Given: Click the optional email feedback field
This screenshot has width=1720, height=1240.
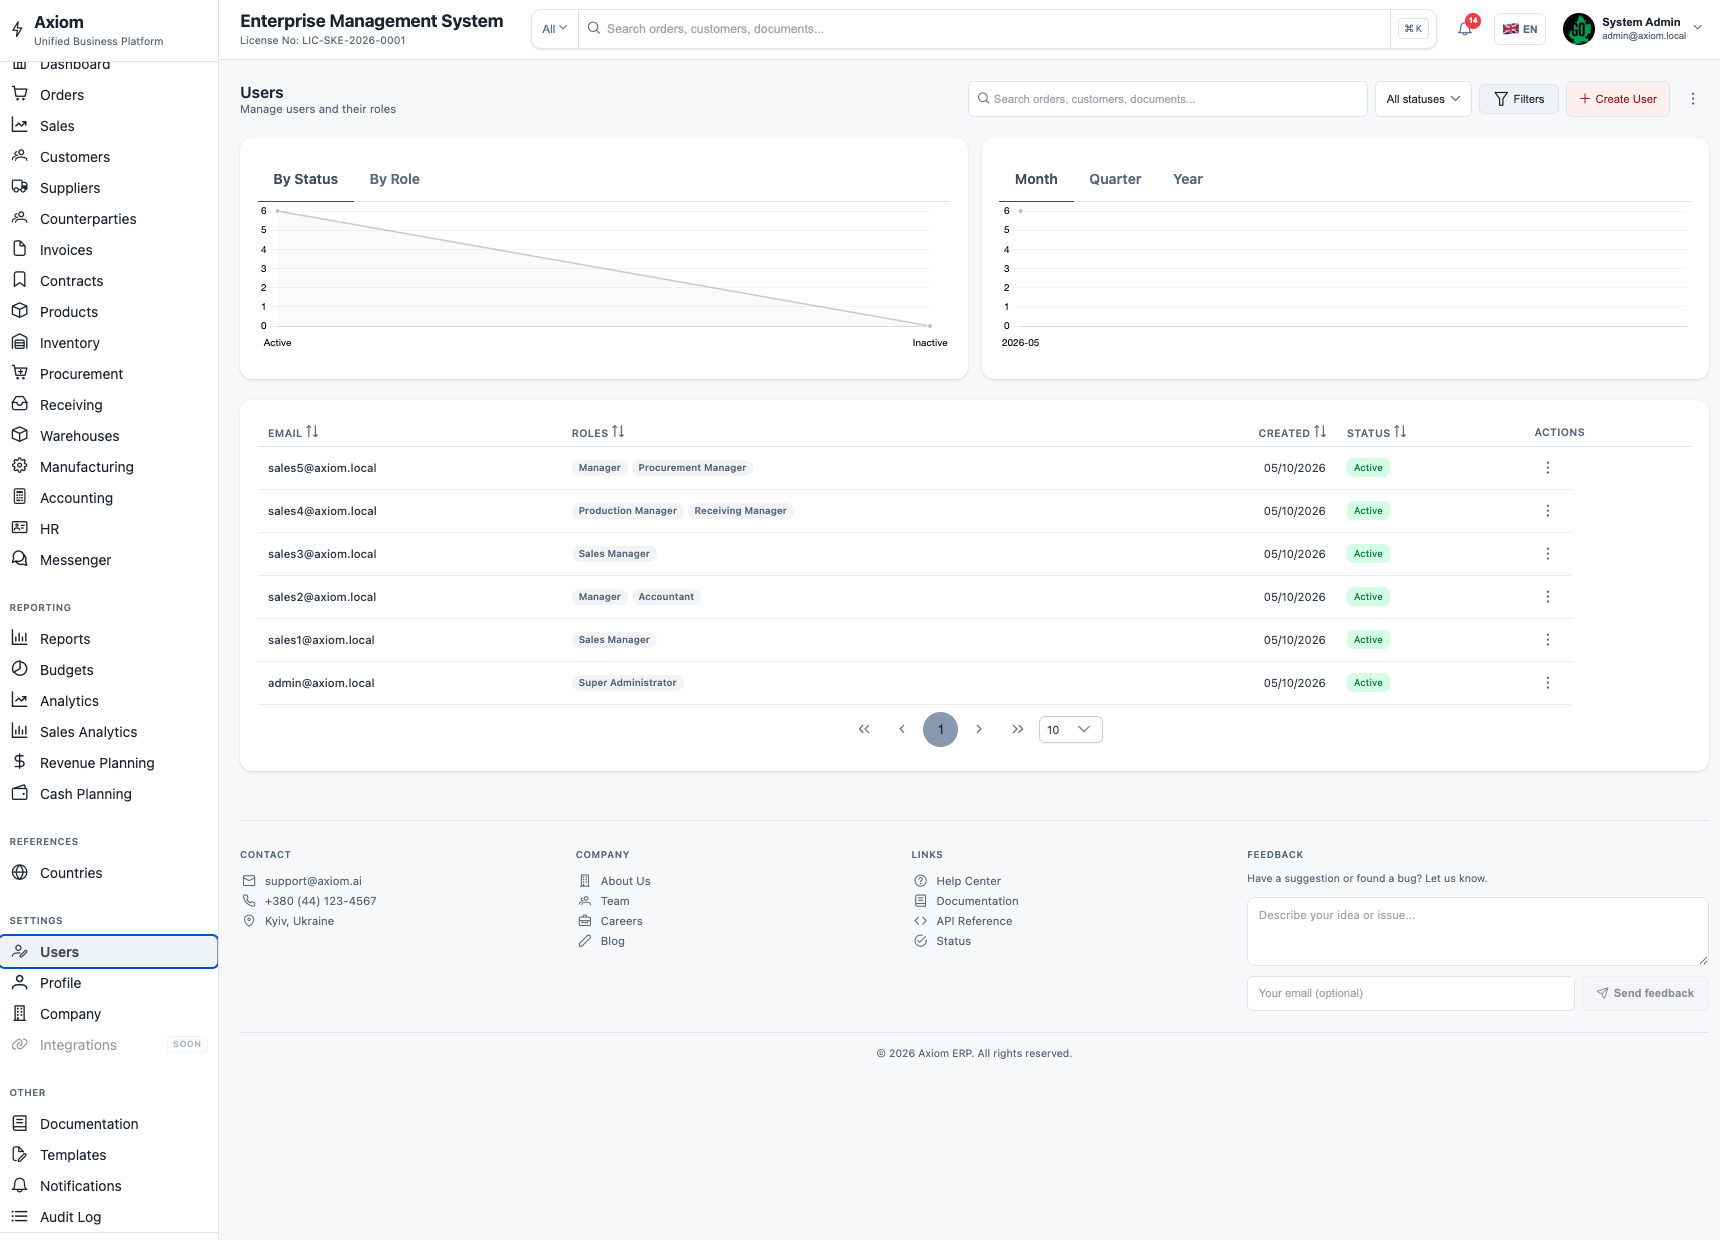Looking at the screenshot, I should (x=1410, y=993).
